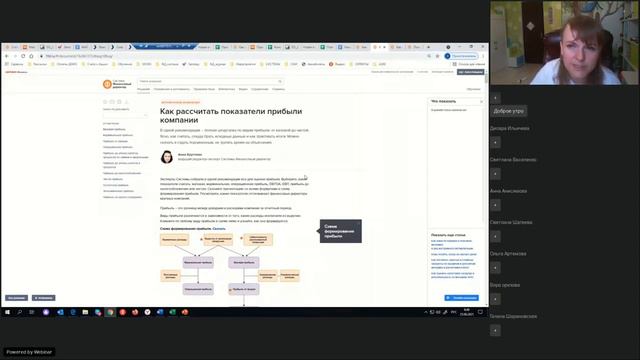This screenshot has height=360, width=640.
Task: Reload the page with the refresh icon
Action: tap(23, 56)
